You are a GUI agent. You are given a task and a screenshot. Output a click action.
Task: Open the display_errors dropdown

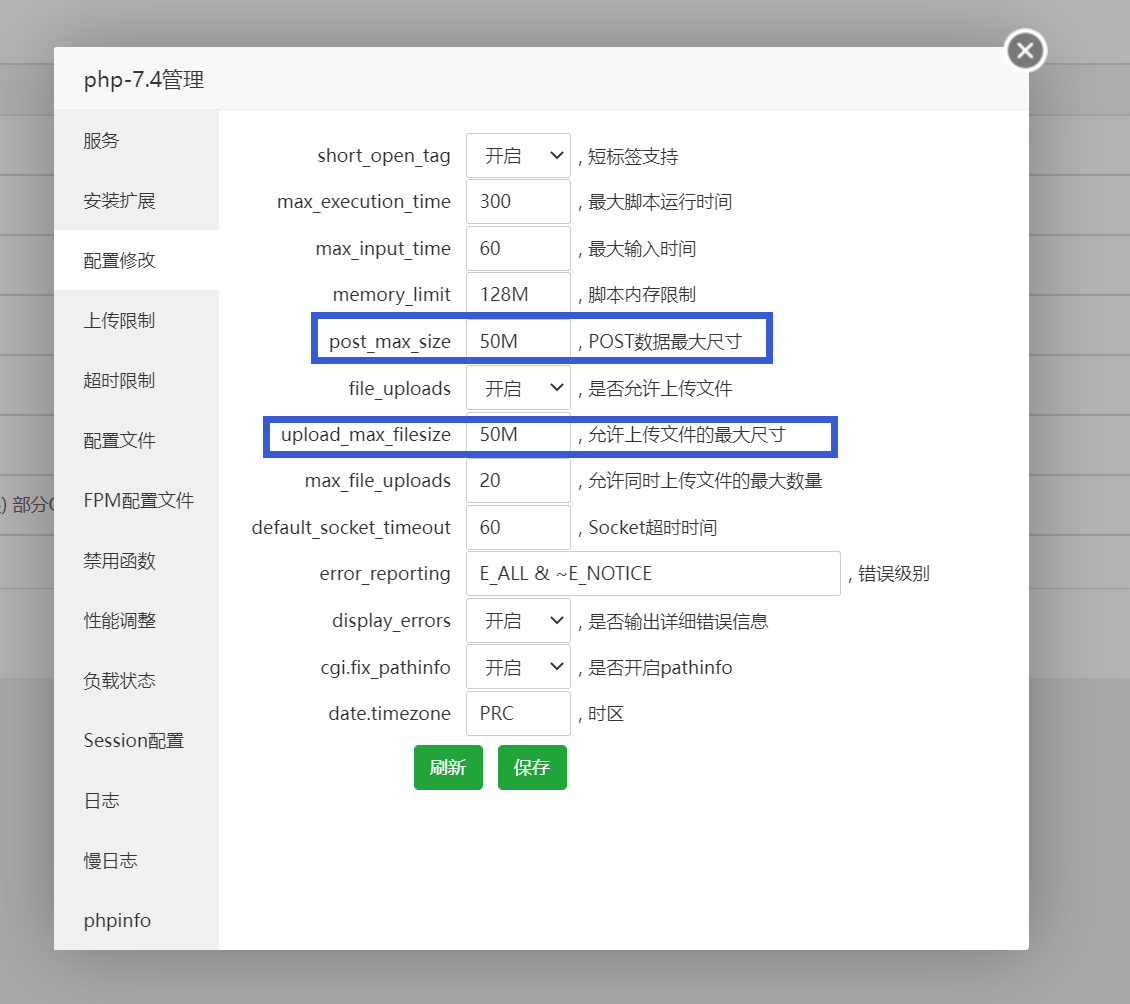tap(517, 620)
